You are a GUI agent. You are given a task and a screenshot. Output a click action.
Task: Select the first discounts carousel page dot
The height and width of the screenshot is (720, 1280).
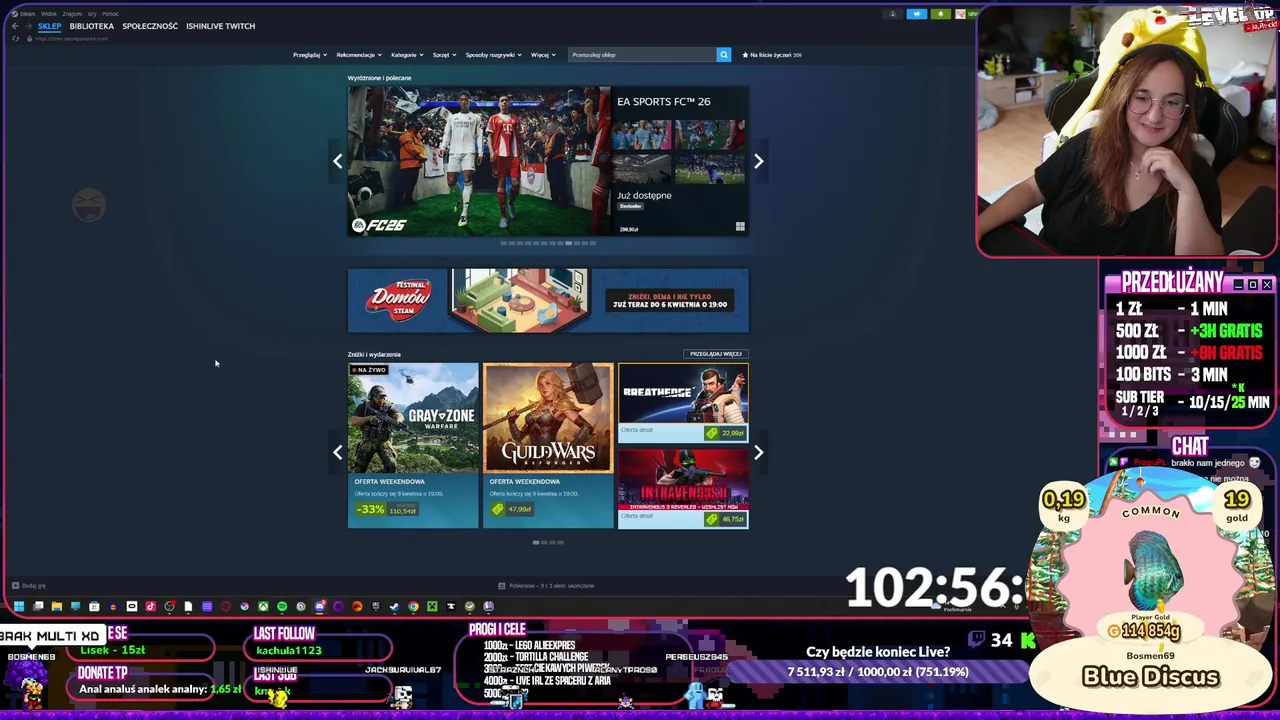(x=536, y=542)
